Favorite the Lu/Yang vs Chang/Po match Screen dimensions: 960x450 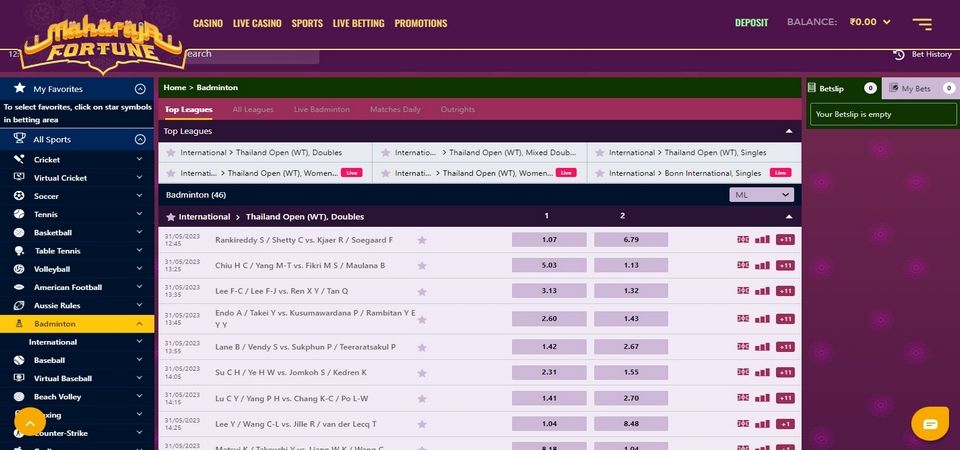pyautogui.click(x=422, y=399)
